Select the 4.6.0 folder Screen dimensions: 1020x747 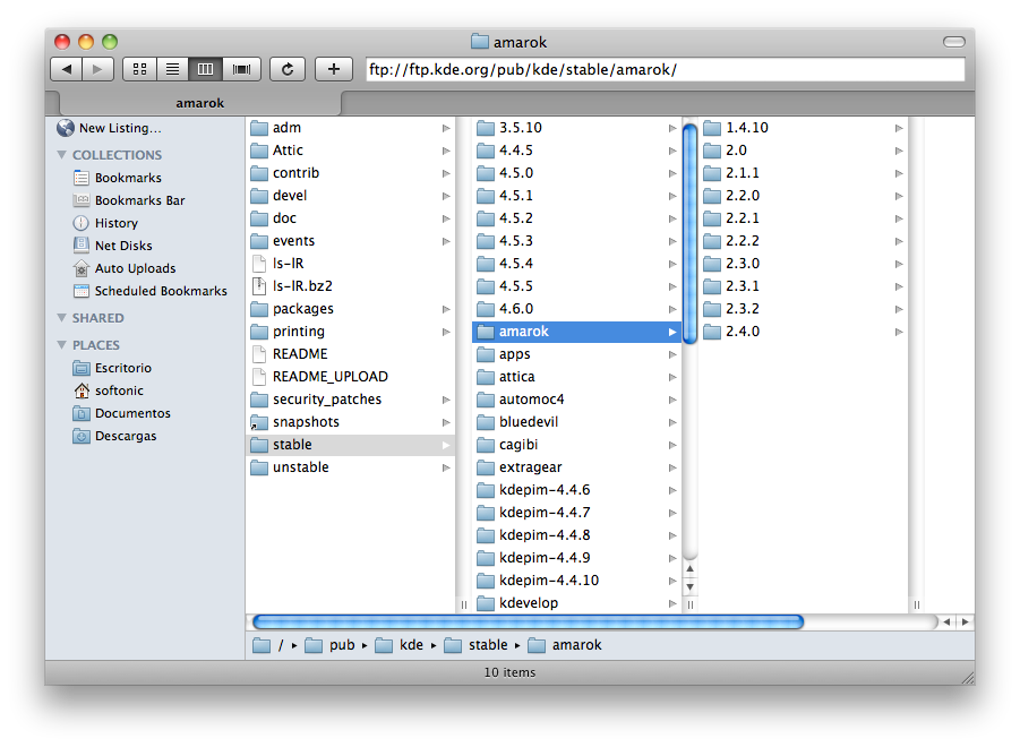tap(576, 309)
